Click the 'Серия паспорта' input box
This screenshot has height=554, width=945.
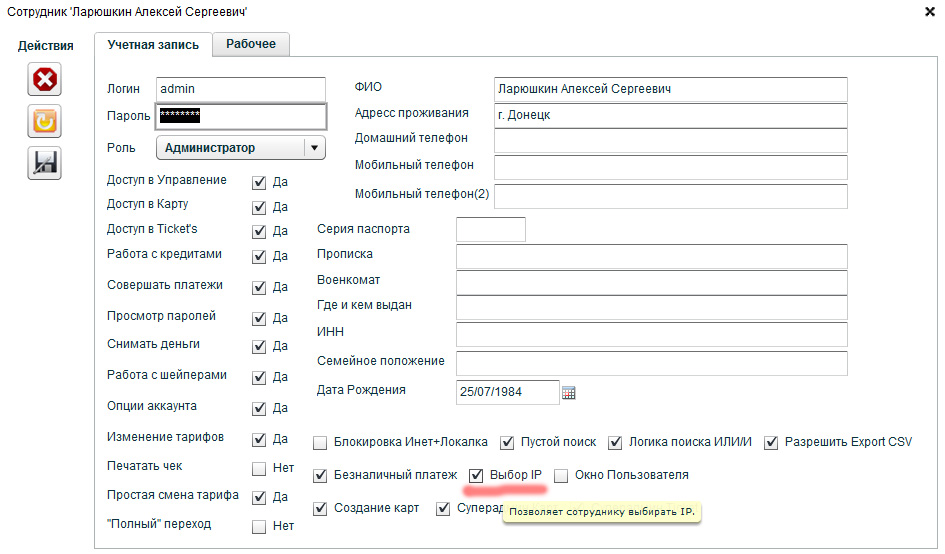coord(490,230)
